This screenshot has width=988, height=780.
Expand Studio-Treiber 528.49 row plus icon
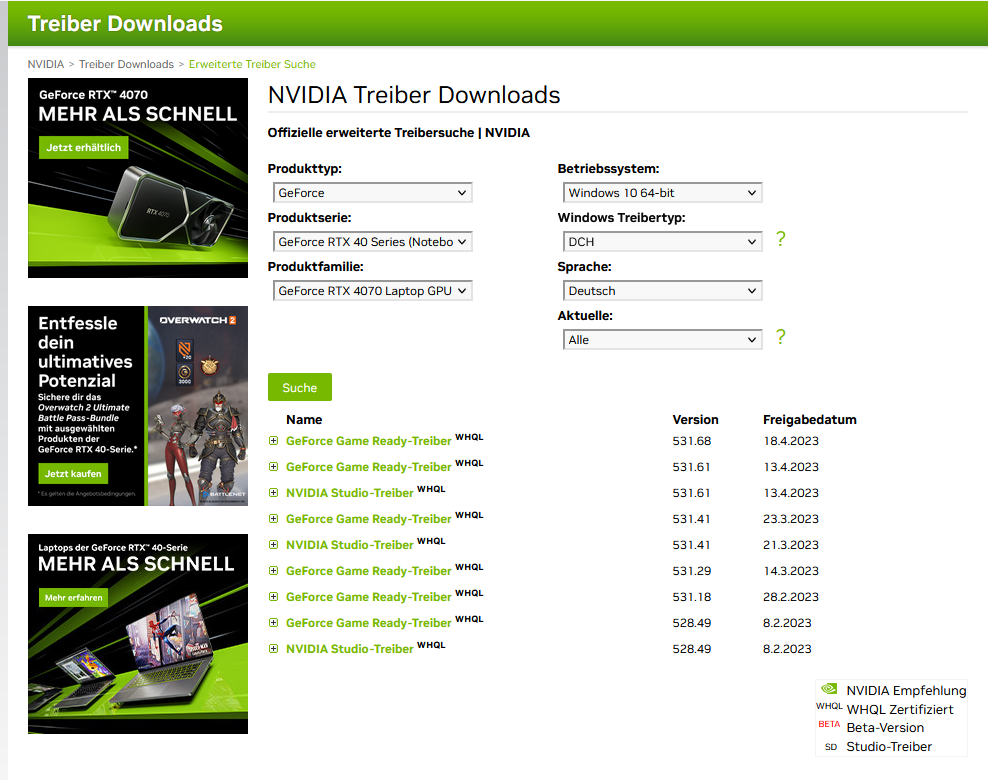tap(273, 648)
